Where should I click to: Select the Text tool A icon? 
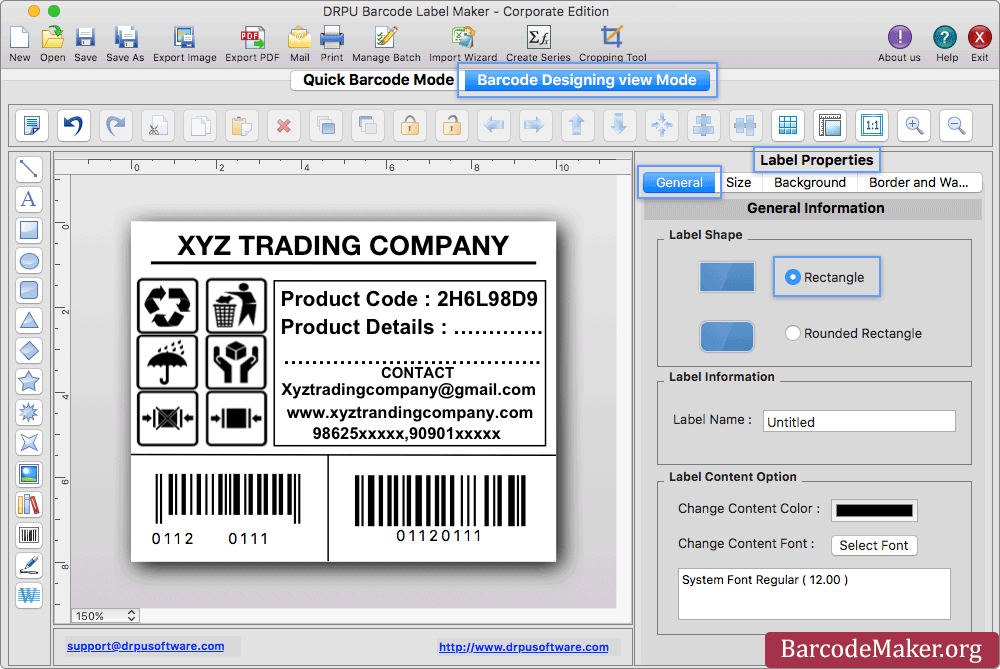[29, 199]
